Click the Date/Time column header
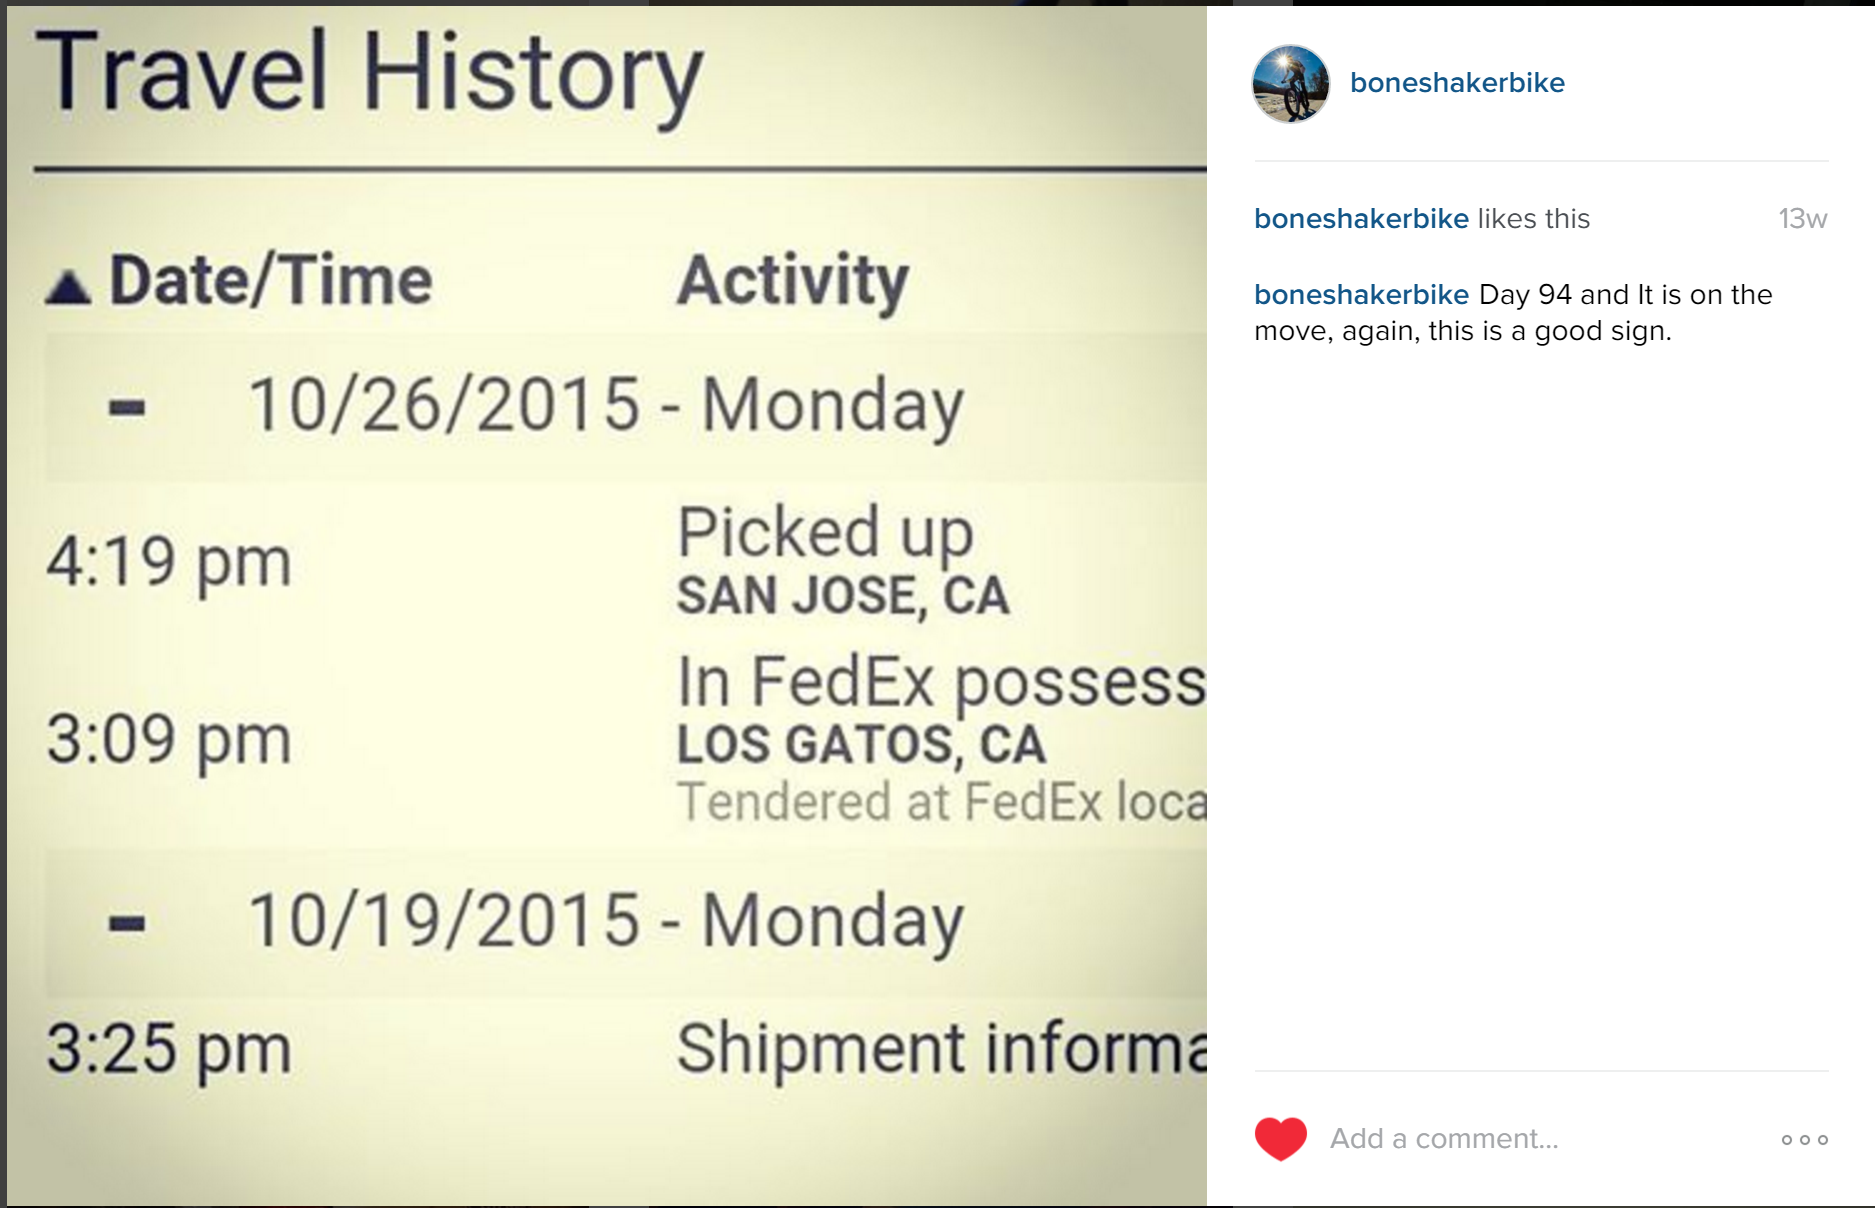 tap(270, 280)
